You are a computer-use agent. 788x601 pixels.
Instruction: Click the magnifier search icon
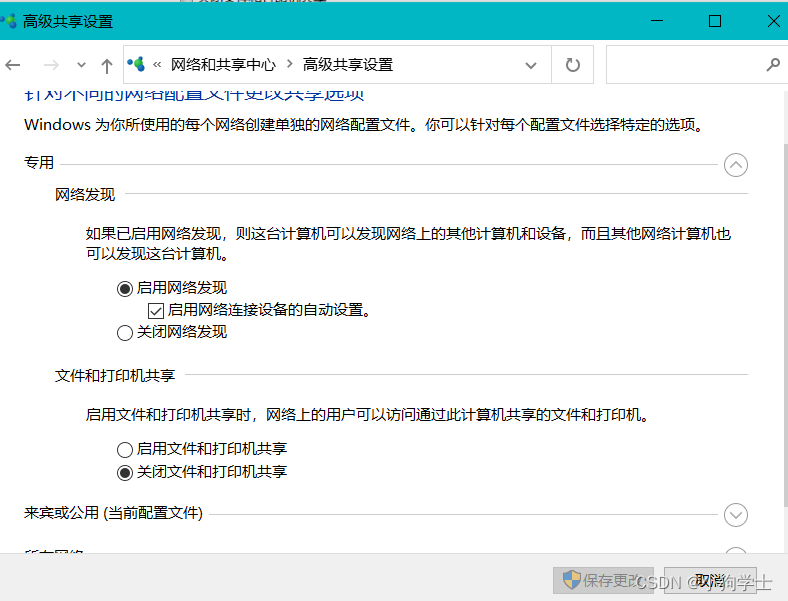click(x=773, y=64)
